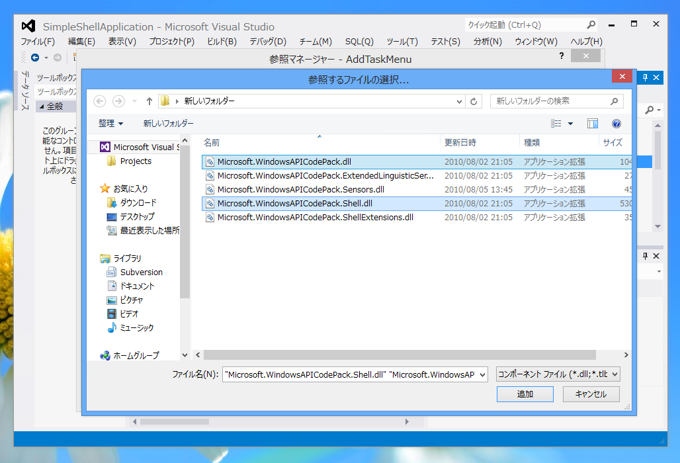Sort by 種類 column header
Viewport: 680px width, 463px height.
532,143
